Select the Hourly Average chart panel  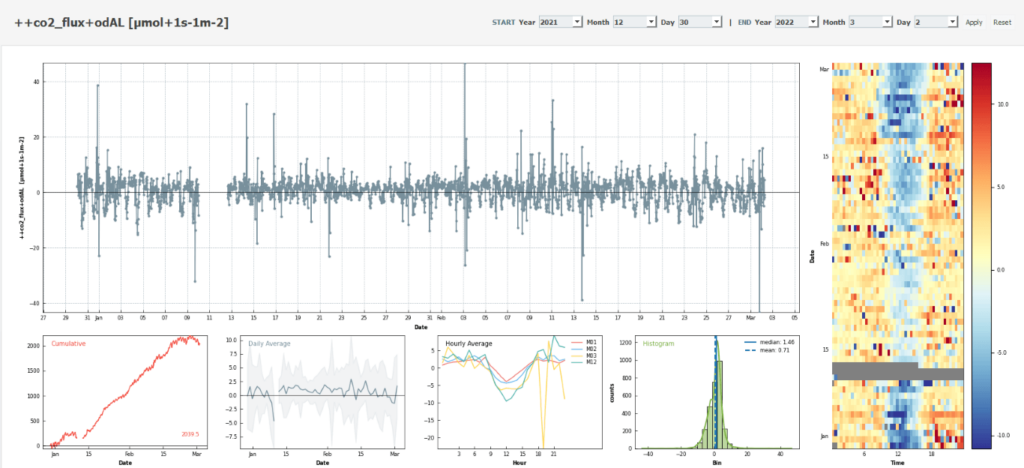point(522,391)
